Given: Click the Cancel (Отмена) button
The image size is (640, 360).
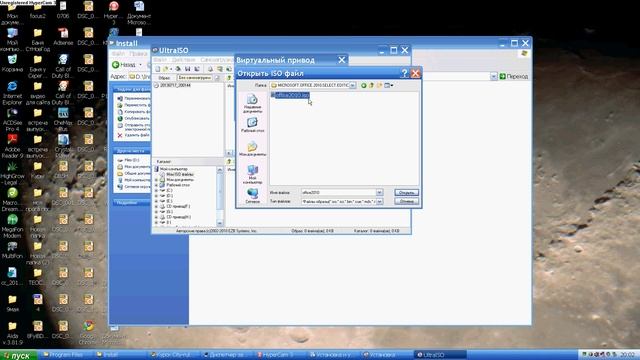Looking at the screenshot, I should 406,201.
